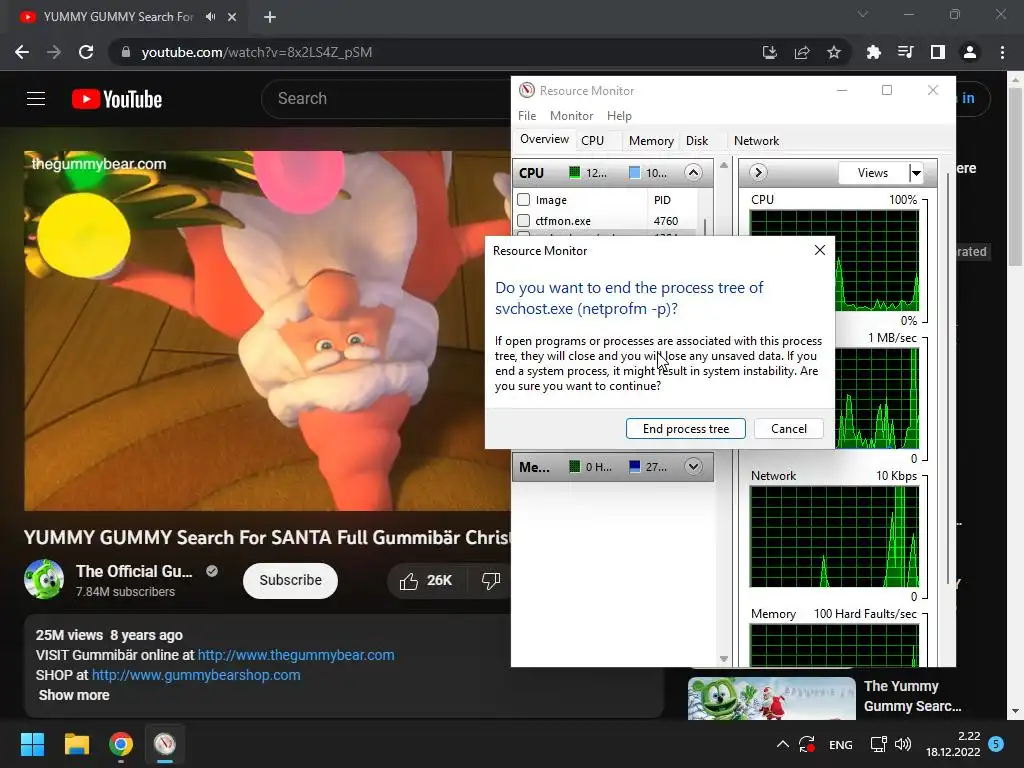Share this page via the share icon
Image resolution: width=1024 pixels, height=768 pixels.
point(802,52)
